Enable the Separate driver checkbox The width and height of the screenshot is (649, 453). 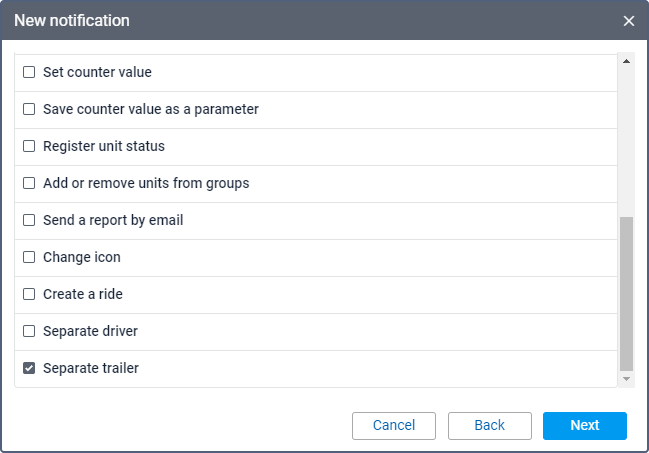click(x=29, y=331)
